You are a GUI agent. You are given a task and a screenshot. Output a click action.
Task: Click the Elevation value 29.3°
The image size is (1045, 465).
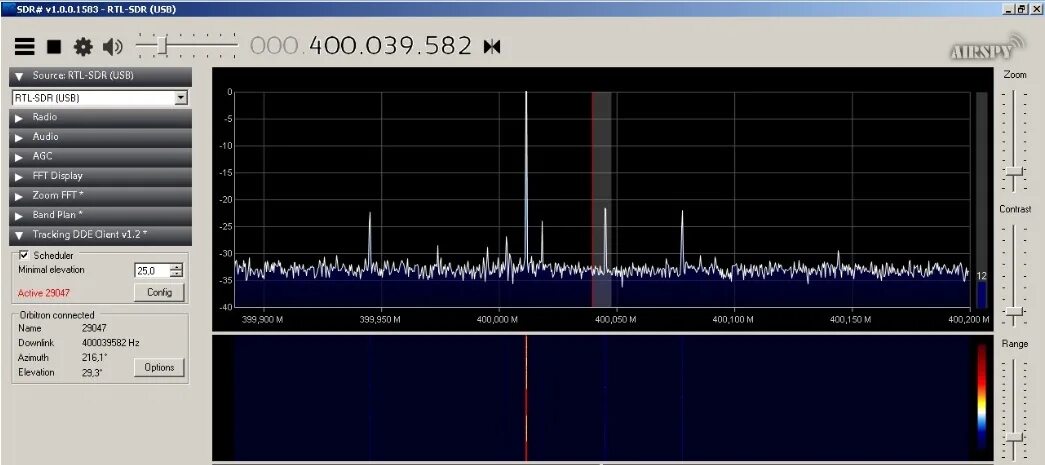coord(93,372)
